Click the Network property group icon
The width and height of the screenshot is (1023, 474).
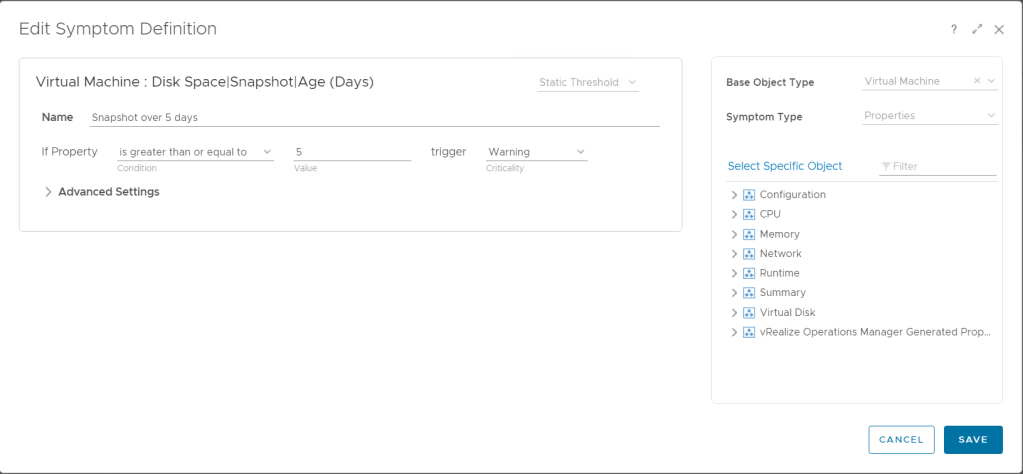point(749,254)
